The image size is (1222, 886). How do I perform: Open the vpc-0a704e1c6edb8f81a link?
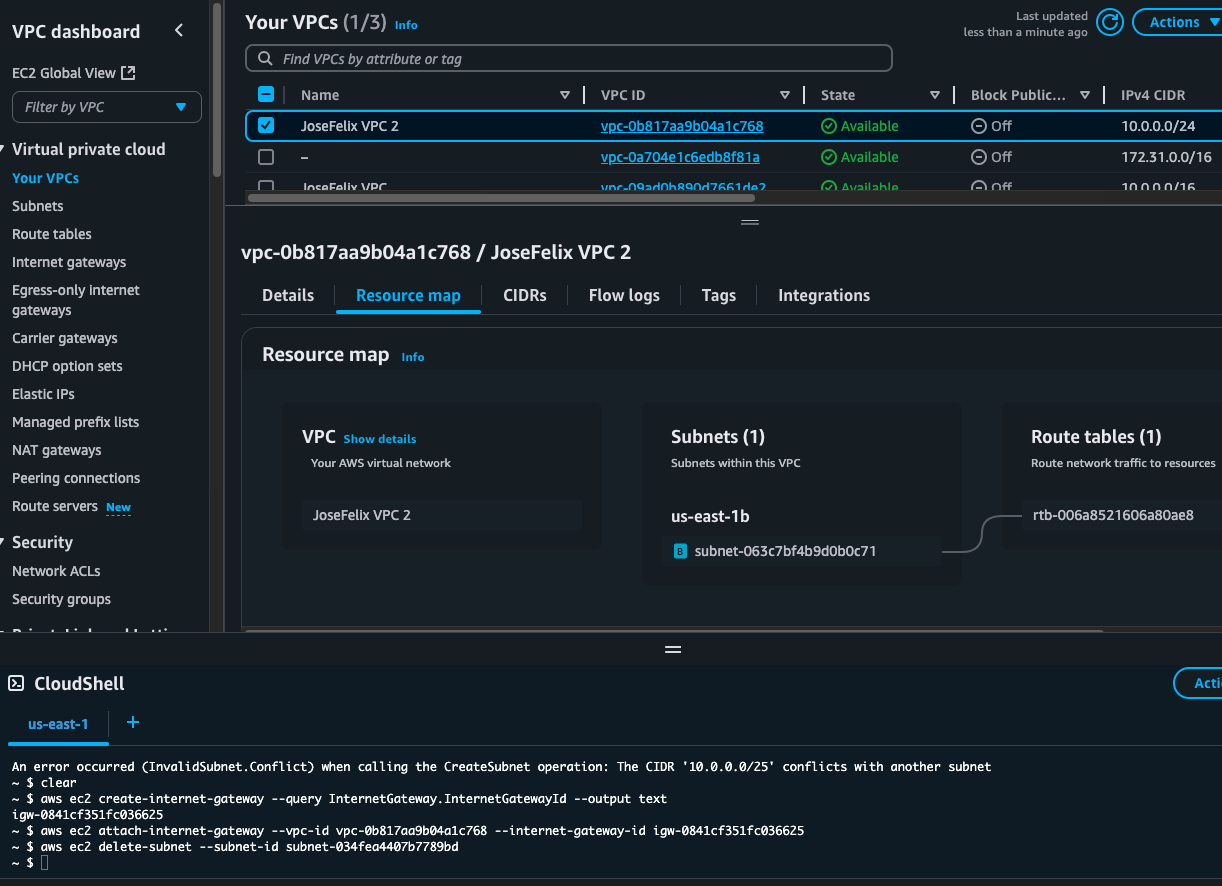tap(680, 157)
